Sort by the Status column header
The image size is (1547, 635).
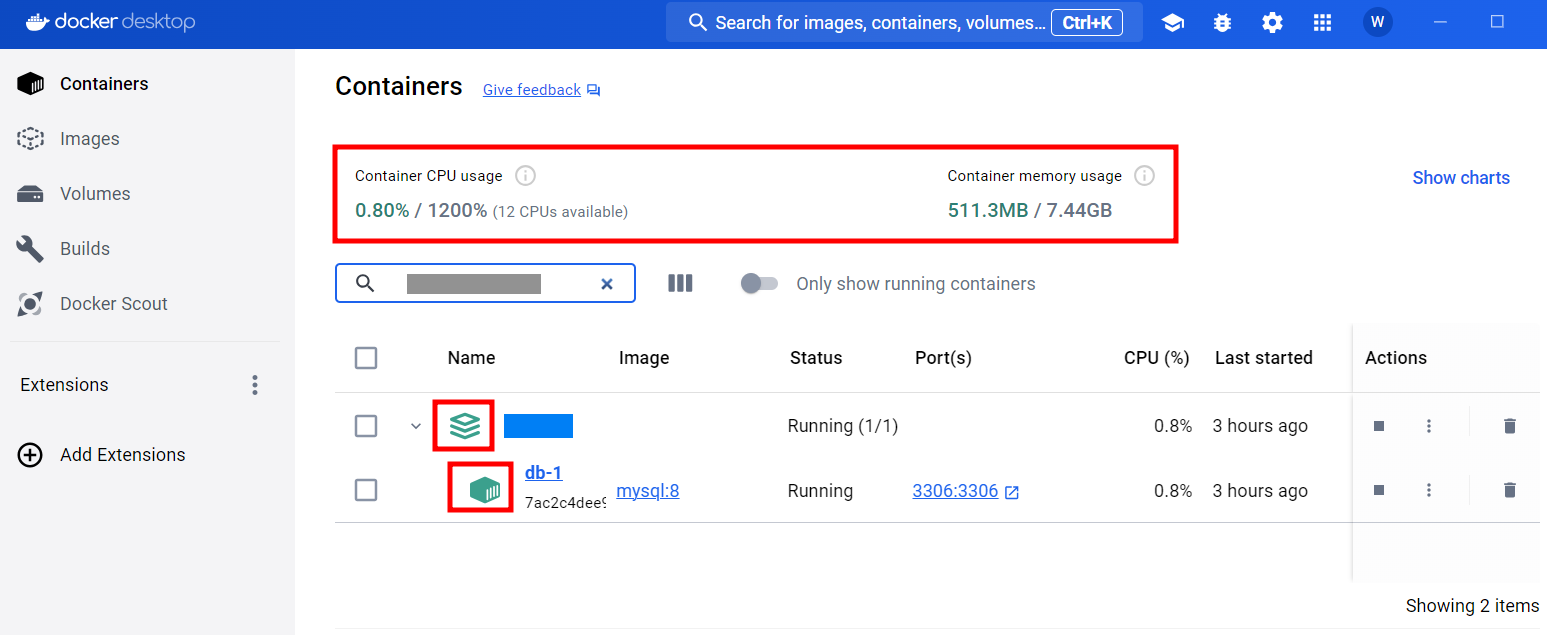click(x=816, y=358)
